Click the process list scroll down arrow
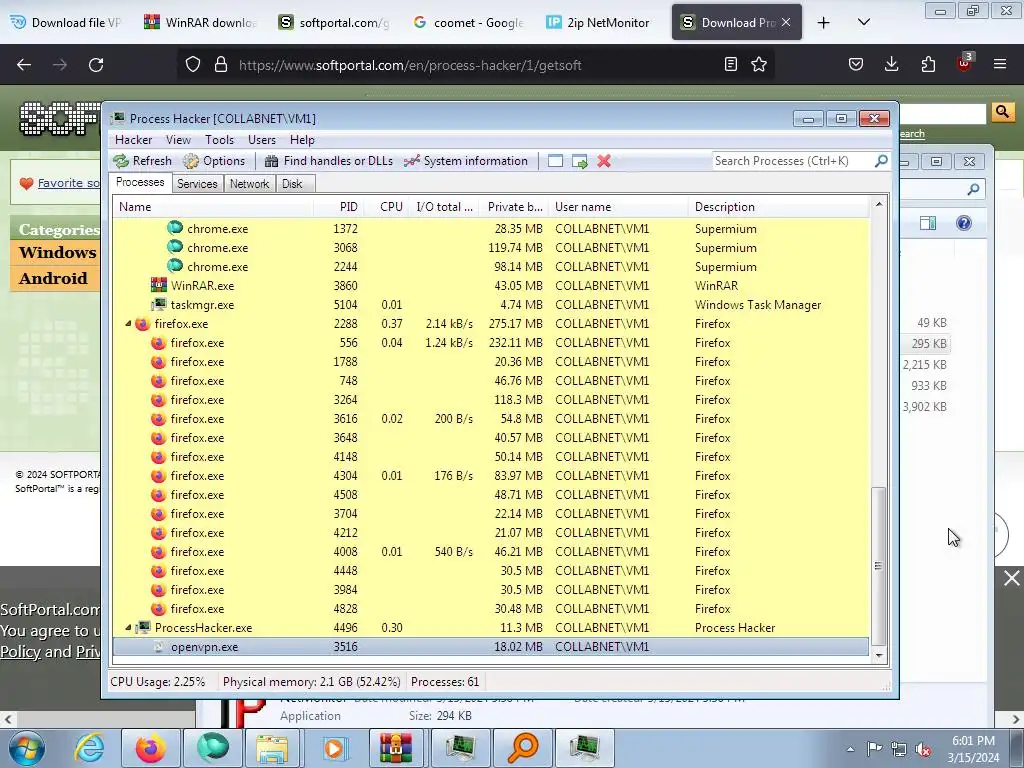This screenshot has height=768, width=1024. pos(879,655)
